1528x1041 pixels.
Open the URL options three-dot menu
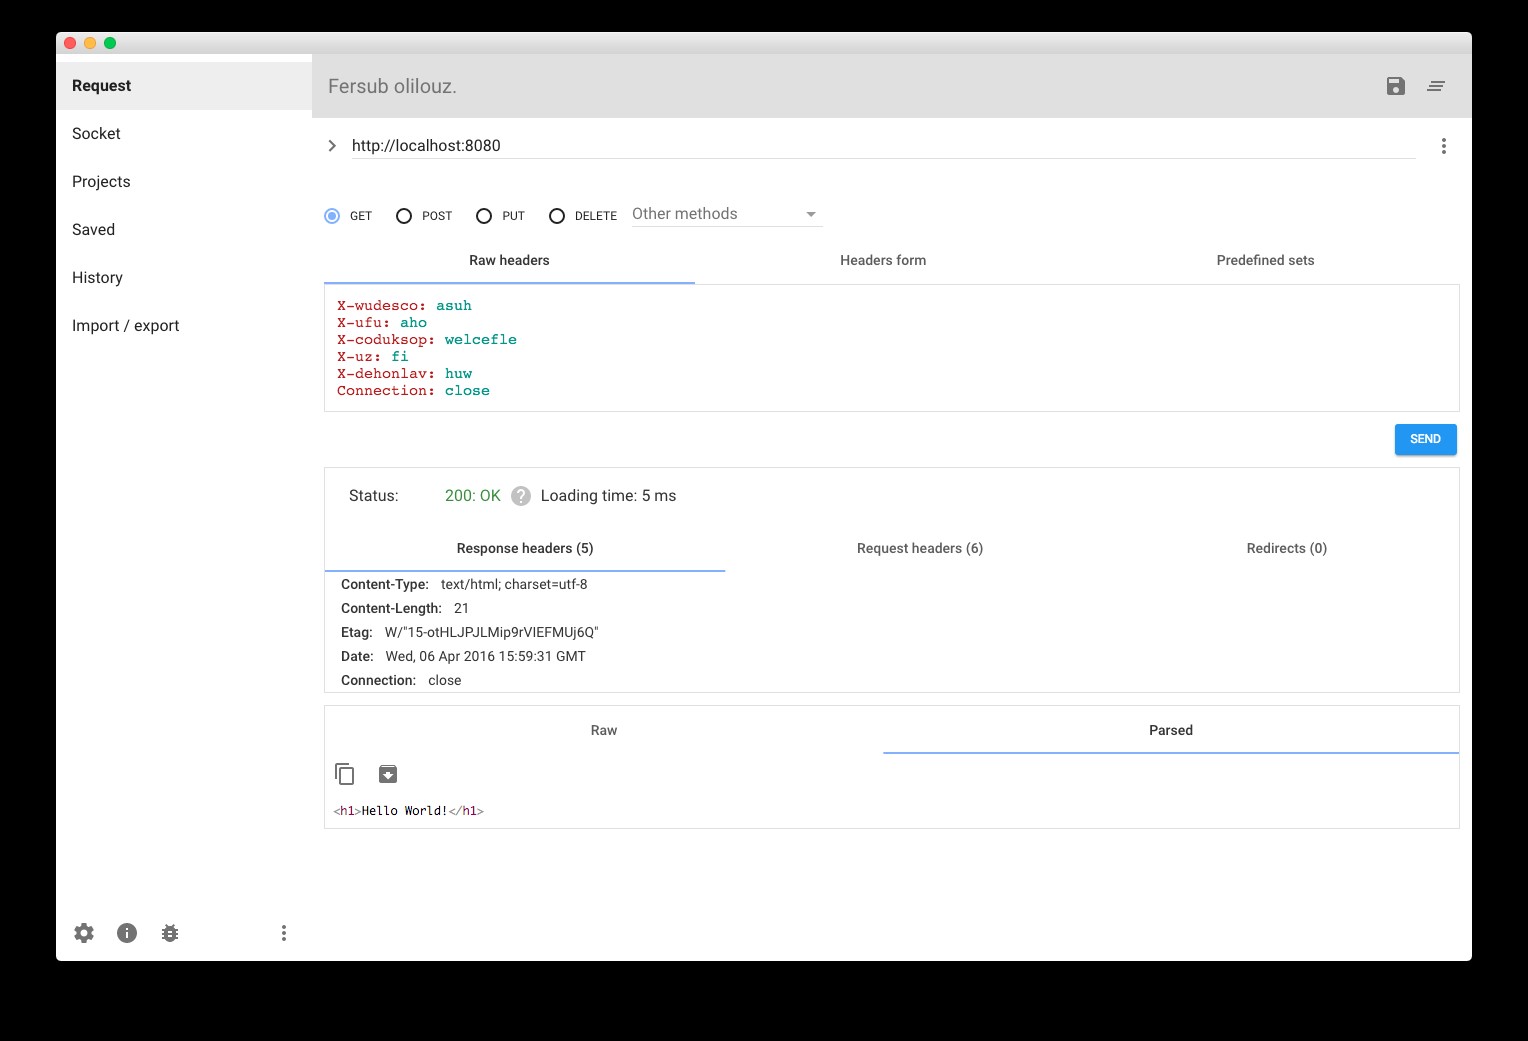pyautogui.click(x=1443, y=146)
